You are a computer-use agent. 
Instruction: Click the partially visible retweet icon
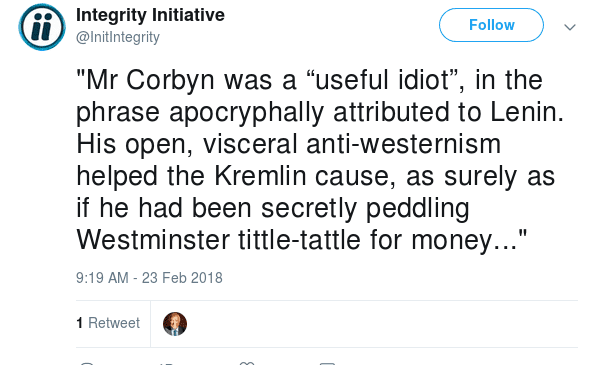pyautogui.click(x=166, y=363)
